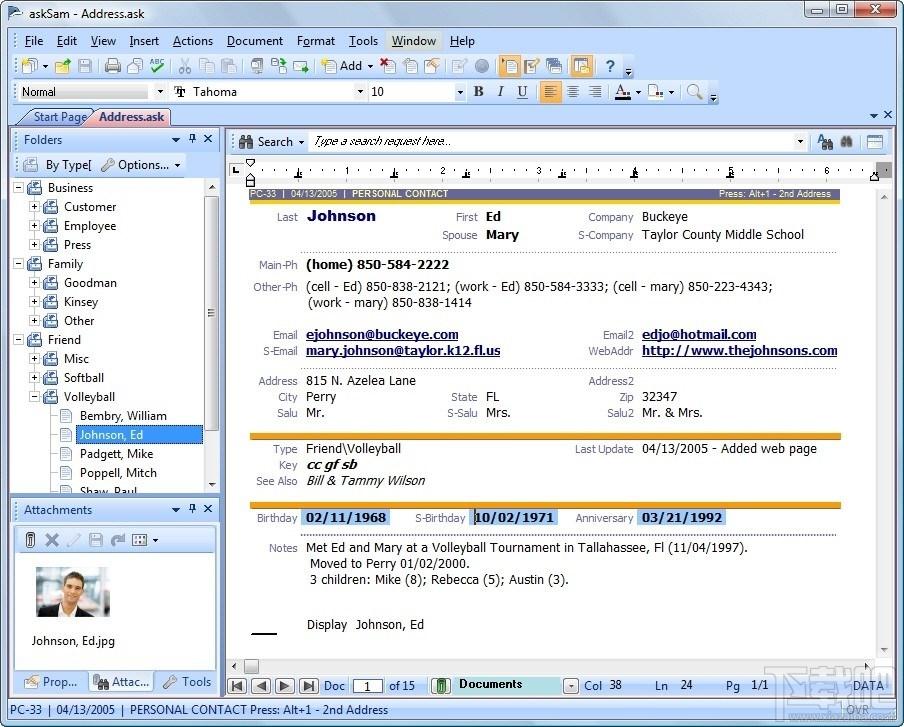The image size is (904, 727).
Task: Go to the last document arrow
Action: (308, 686)
